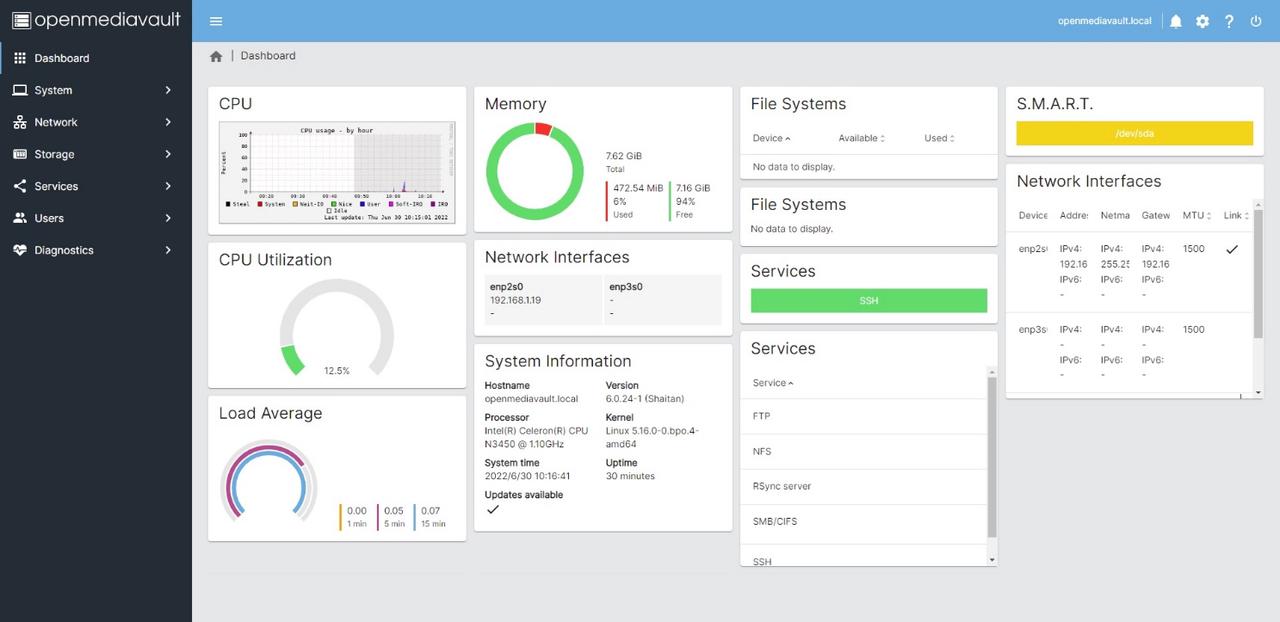Click the green SSH status button

tap(868, 299)
